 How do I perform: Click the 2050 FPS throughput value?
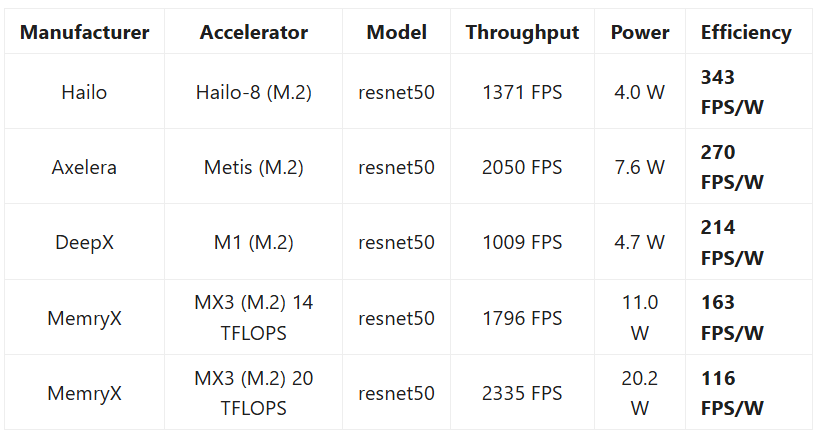[x=522, y=167]
